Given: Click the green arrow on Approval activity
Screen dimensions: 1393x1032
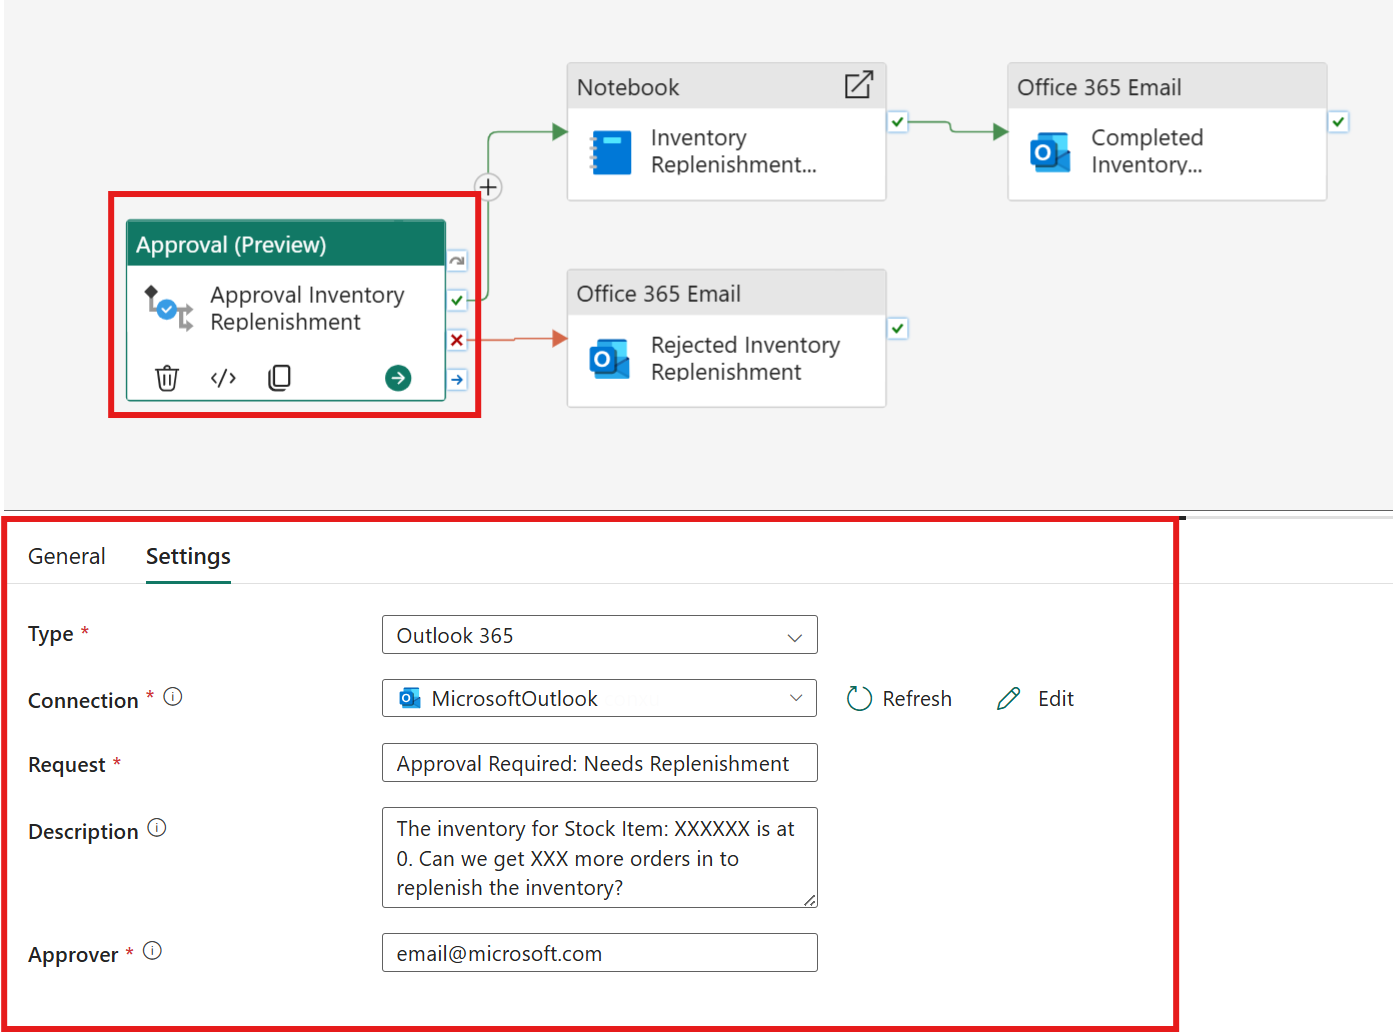Looking at the screenshot, I should pos(398,378).
